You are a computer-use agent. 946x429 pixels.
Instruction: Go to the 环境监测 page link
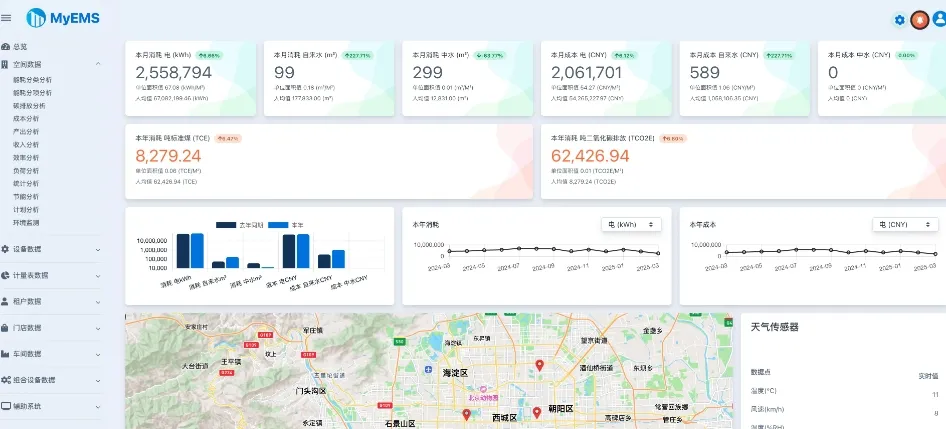point(26,223)
